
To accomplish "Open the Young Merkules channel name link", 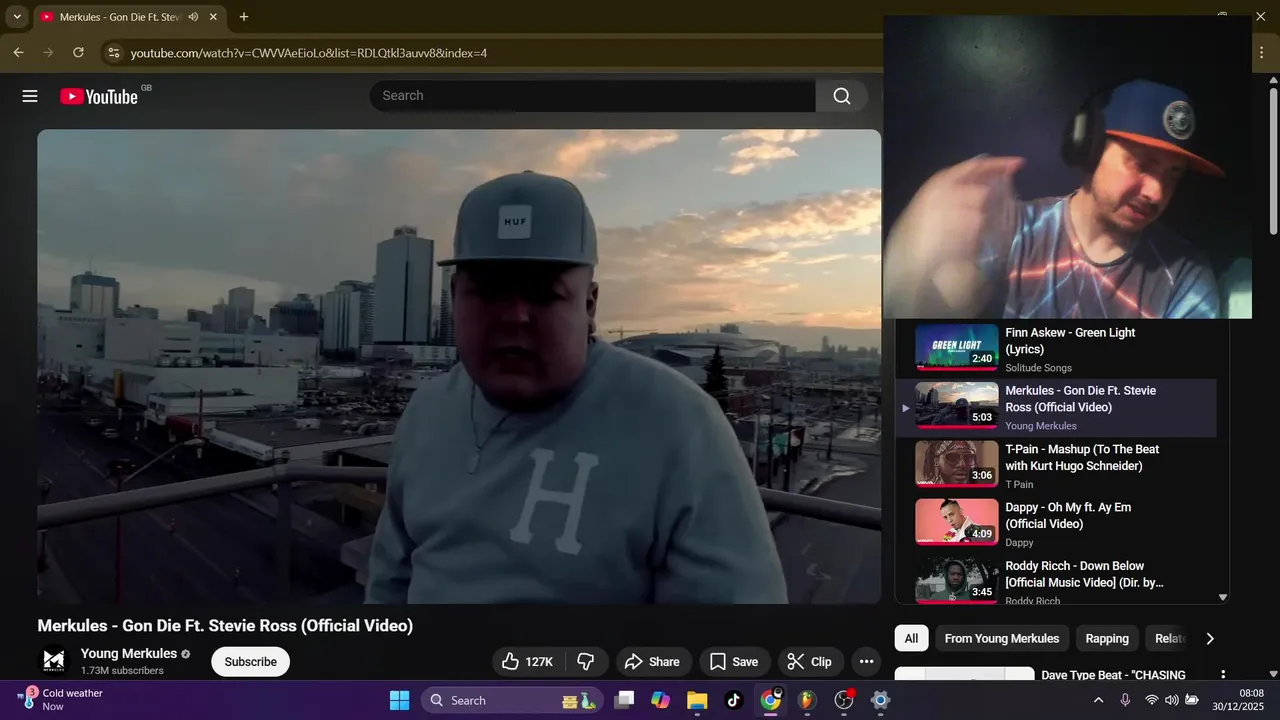I will click(129, 653).
